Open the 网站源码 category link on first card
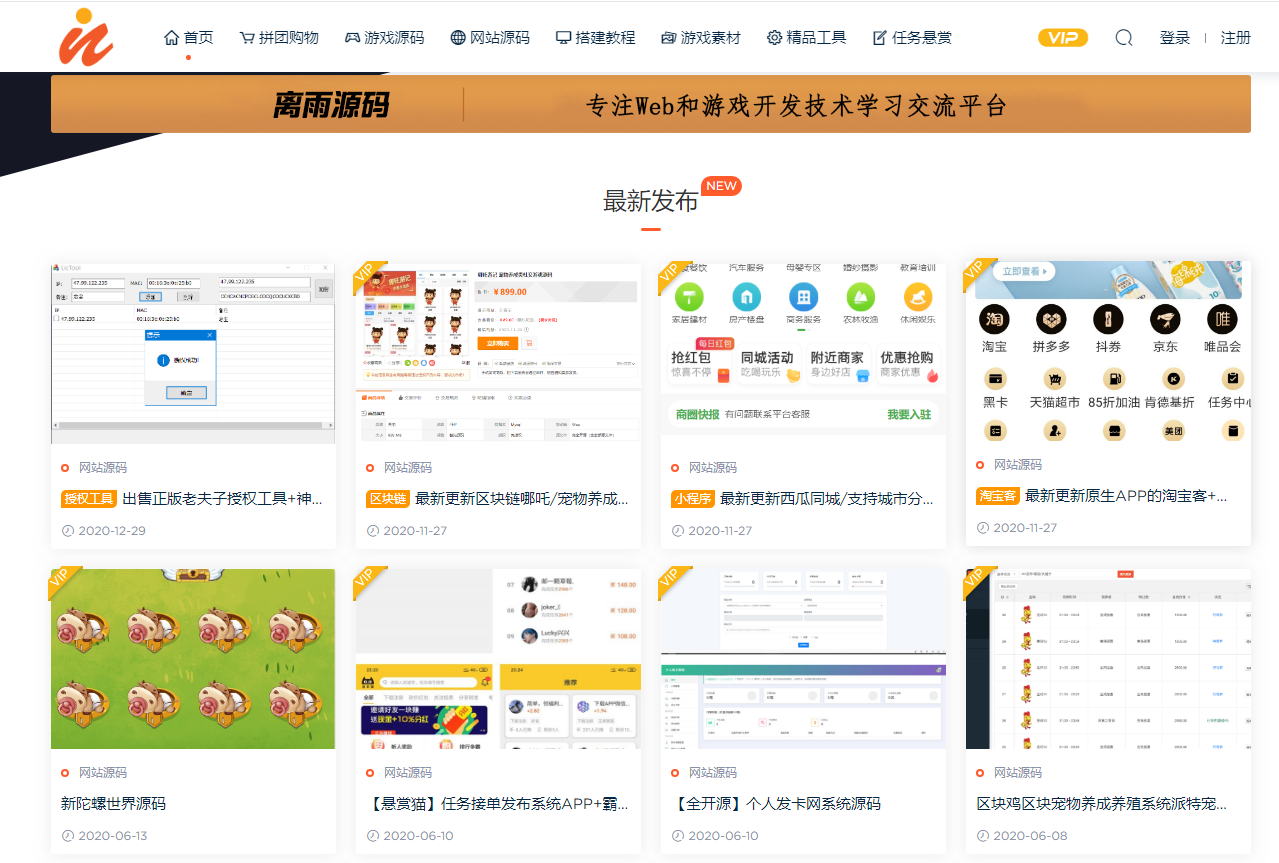 click(x=103, y=466)
